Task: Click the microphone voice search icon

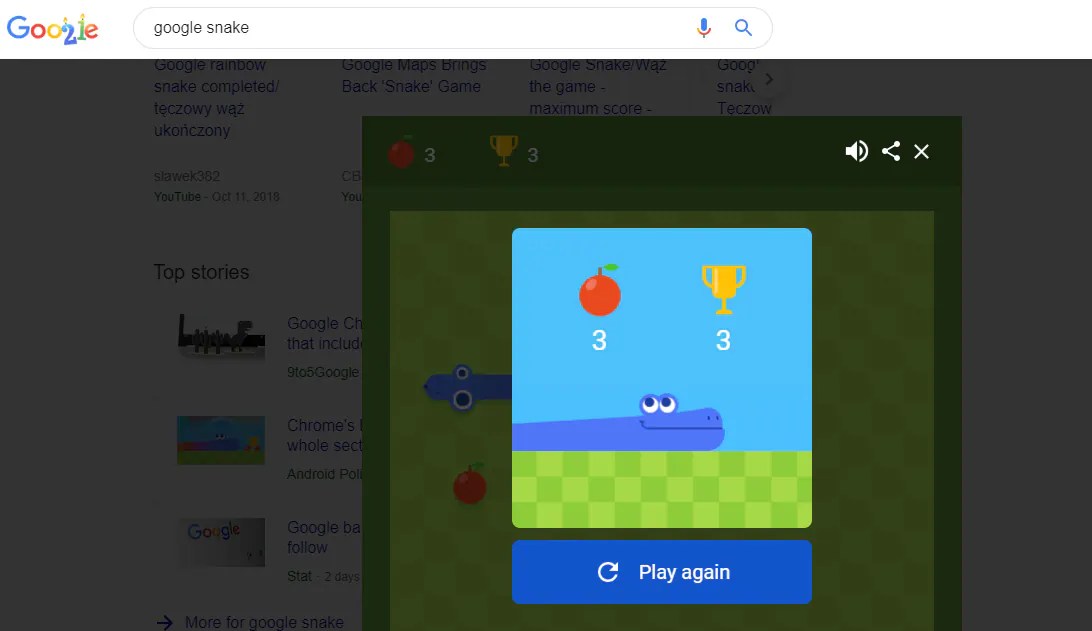Action: point(704,28)
